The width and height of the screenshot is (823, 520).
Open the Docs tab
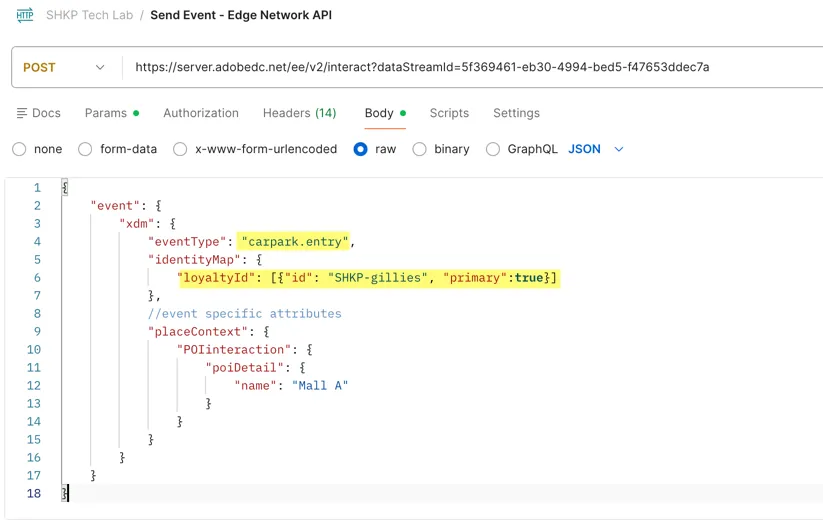coord(39,113)
